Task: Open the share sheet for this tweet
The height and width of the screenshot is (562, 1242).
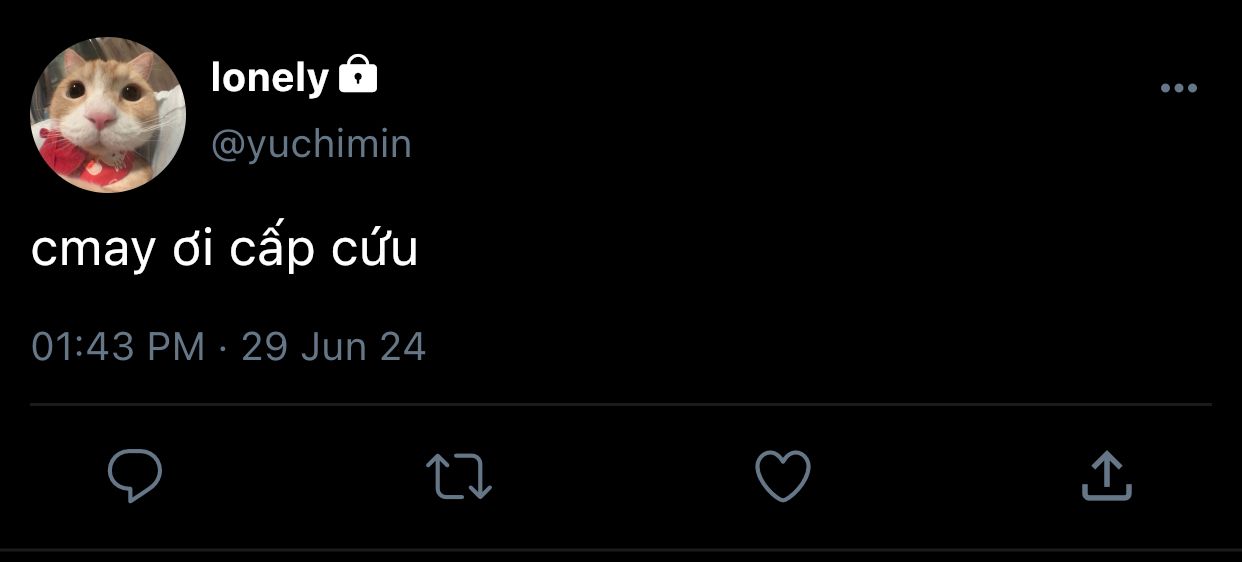Action: [1107, 476]
